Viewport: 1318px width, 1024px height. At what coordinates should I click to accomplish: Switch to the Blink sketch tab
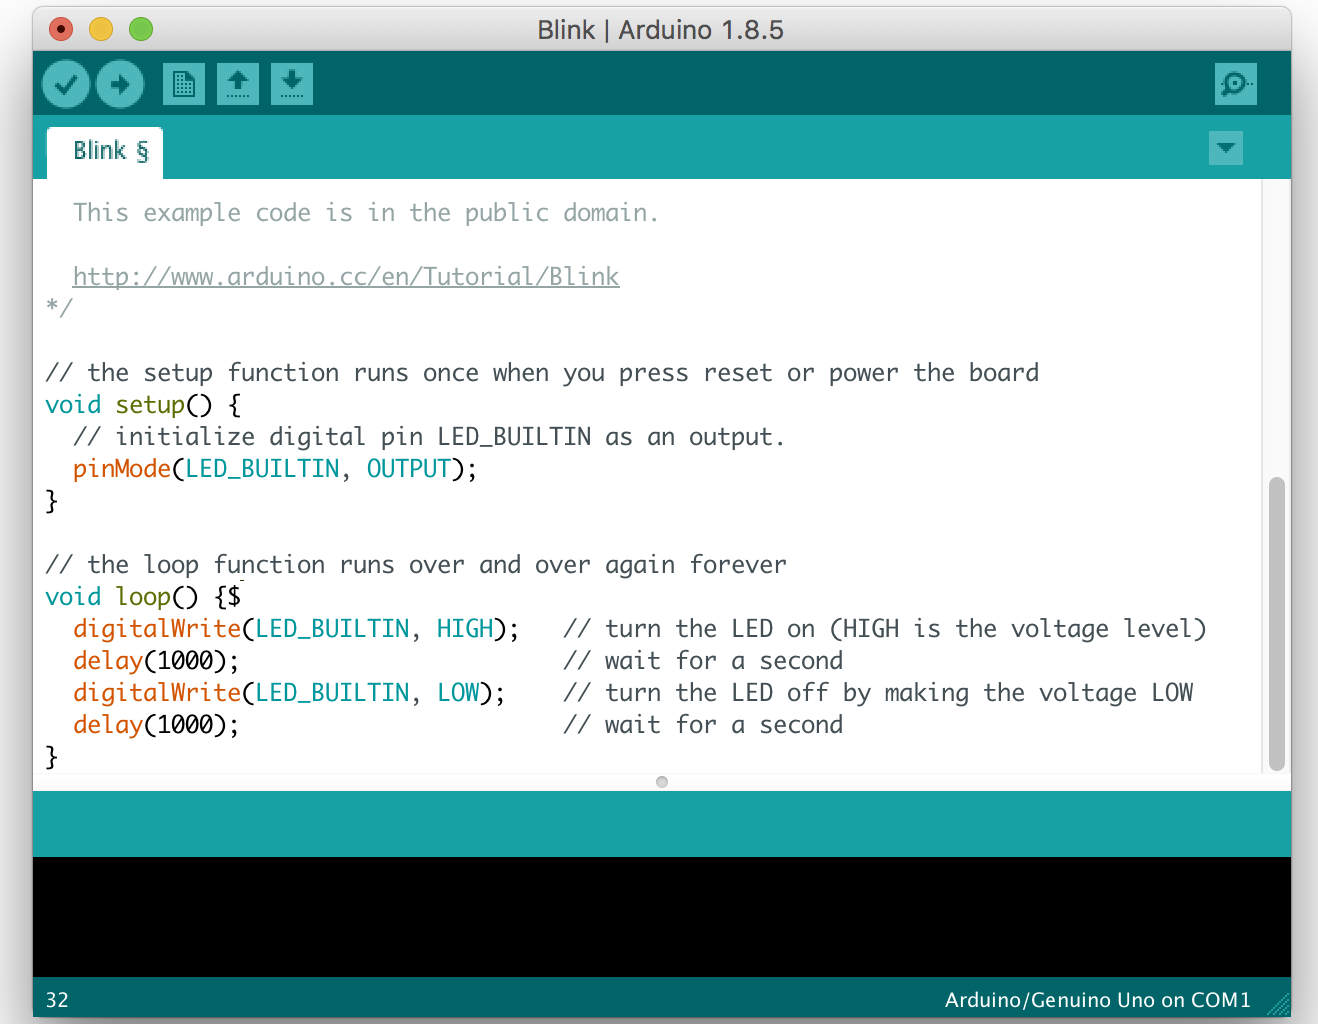tap(105, 152)
